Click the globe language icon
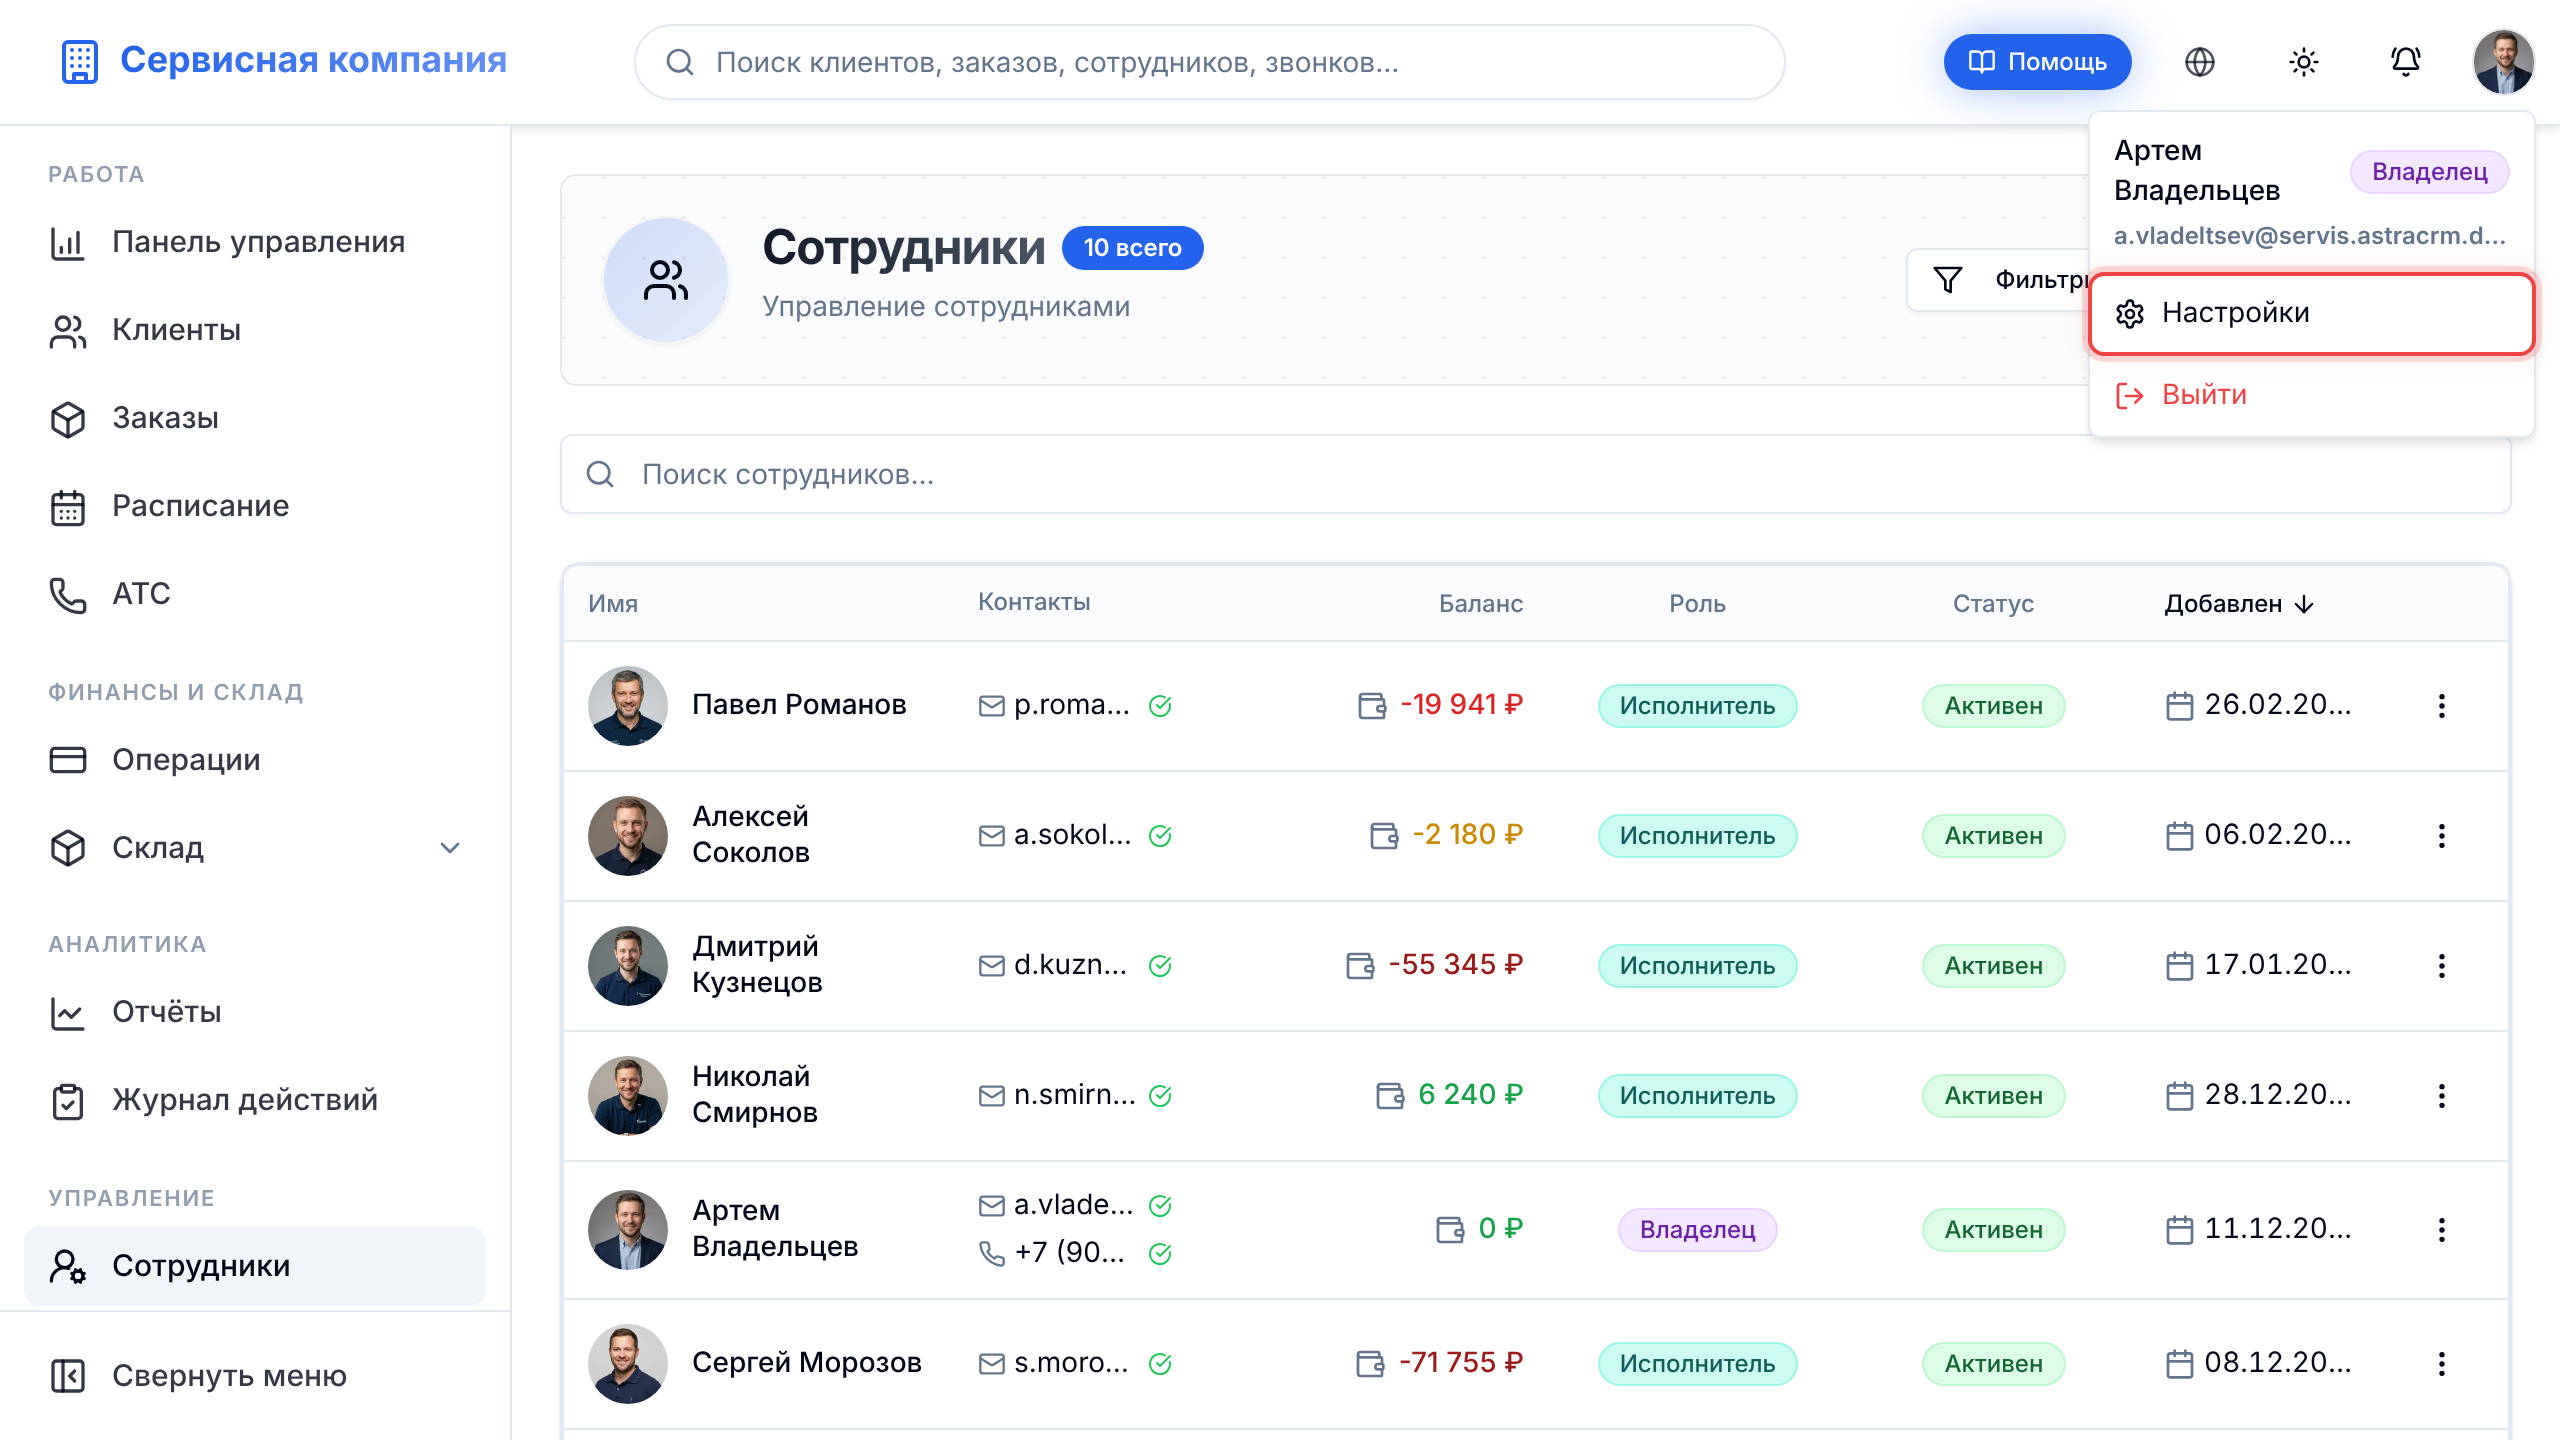Viewport: 2560px width, 1440px height. 2199,62
